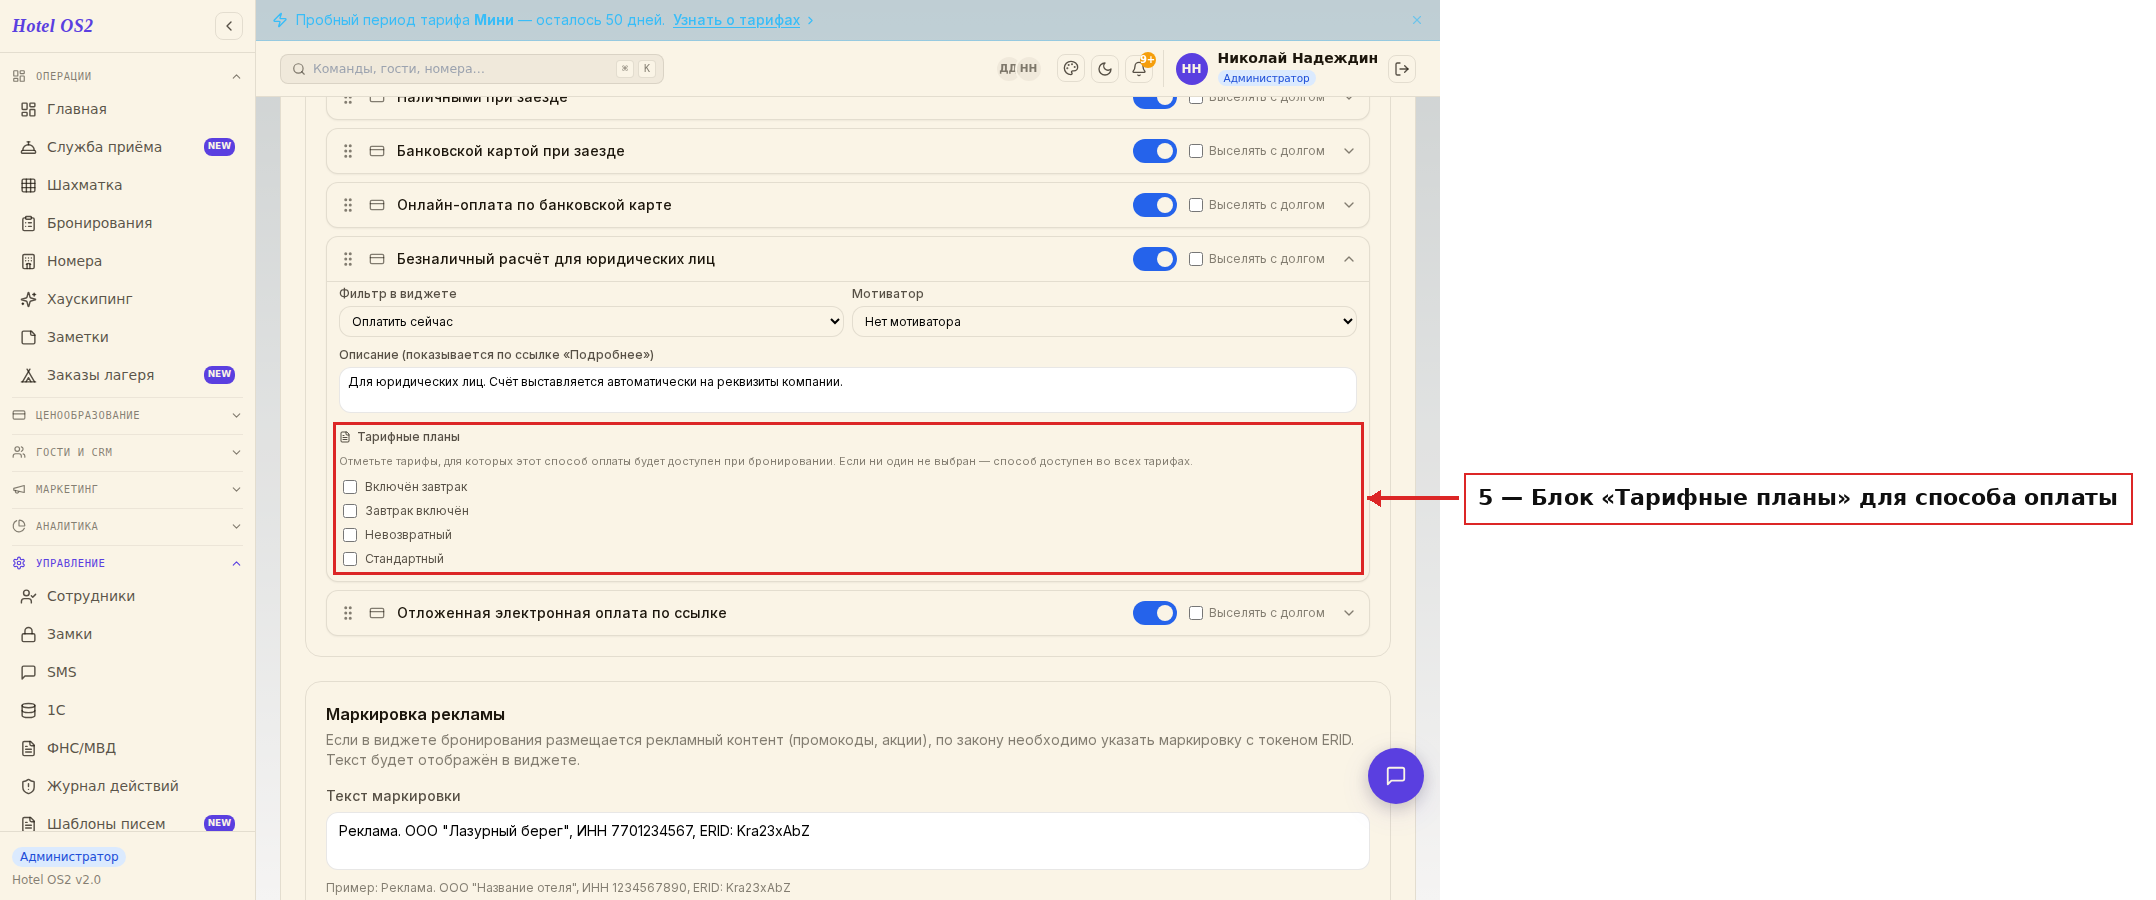
Task: Check Выселять с долгом for Онлайн-оплата
Action: pyautogui.click(x=1196, y=205)
